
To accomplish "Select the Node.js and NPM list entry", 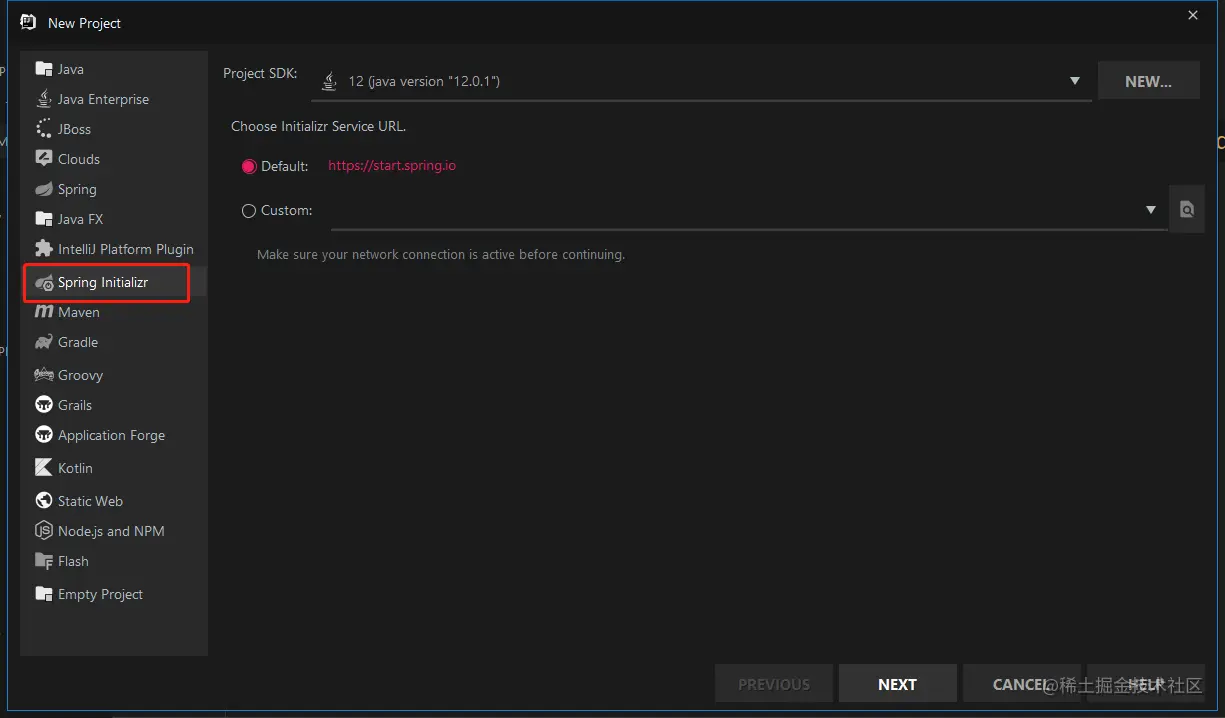I will tap(114, 531).
